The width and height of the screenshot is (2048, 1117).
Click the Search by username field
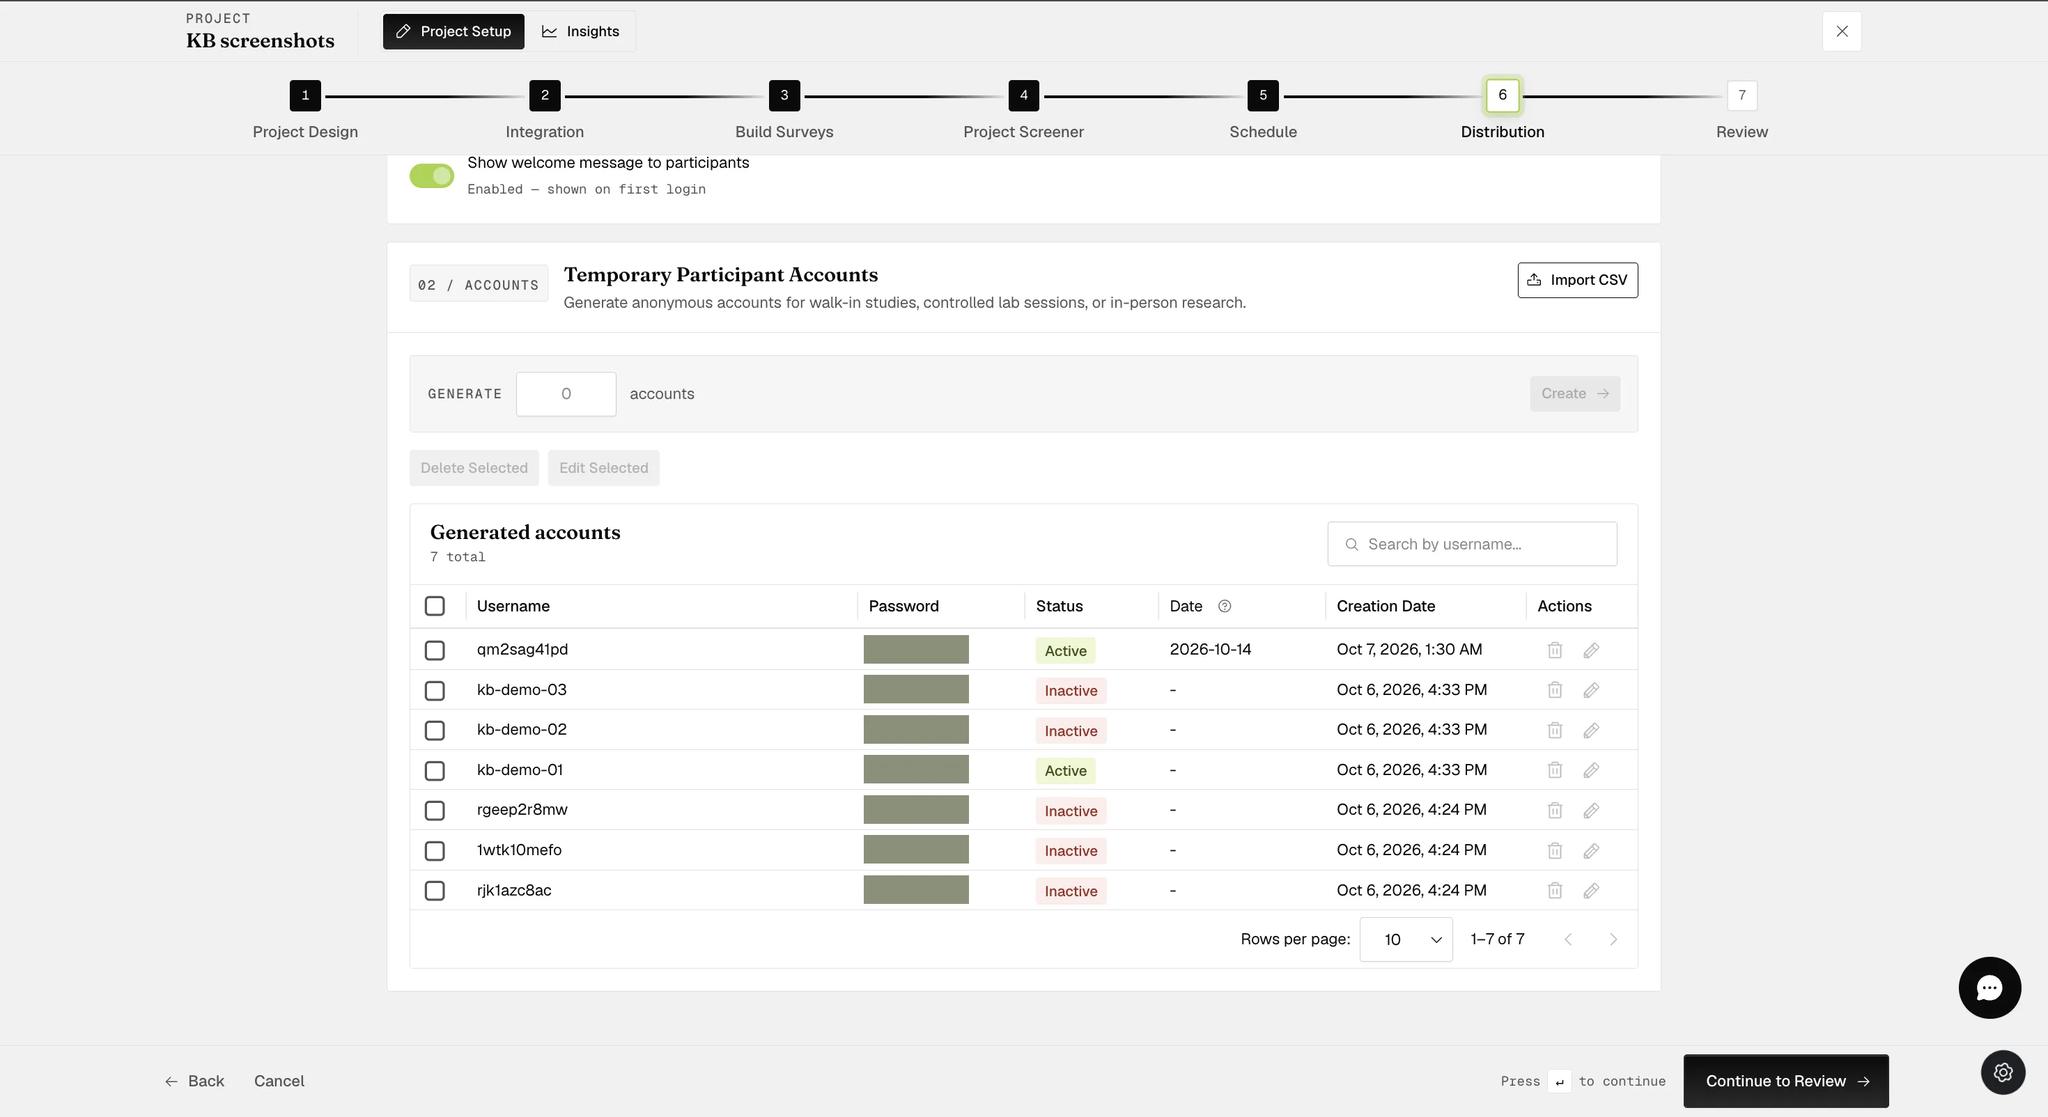(1472, 544)
